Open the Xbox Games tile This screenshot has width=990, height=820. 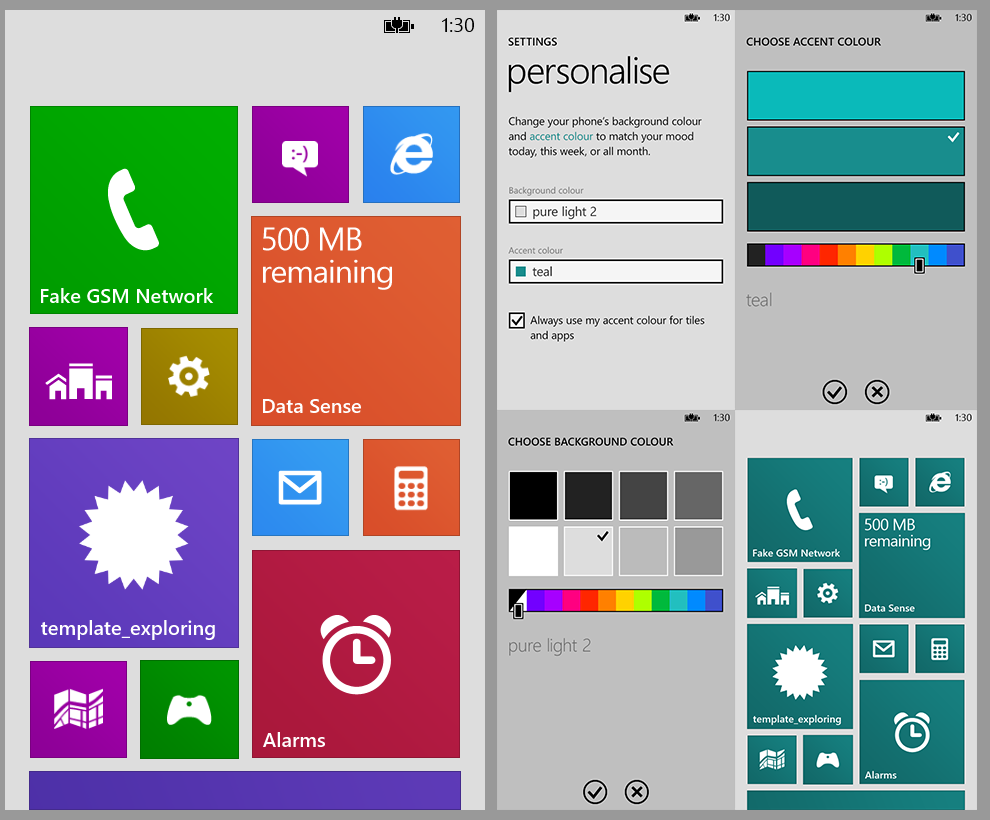[189, 709]
